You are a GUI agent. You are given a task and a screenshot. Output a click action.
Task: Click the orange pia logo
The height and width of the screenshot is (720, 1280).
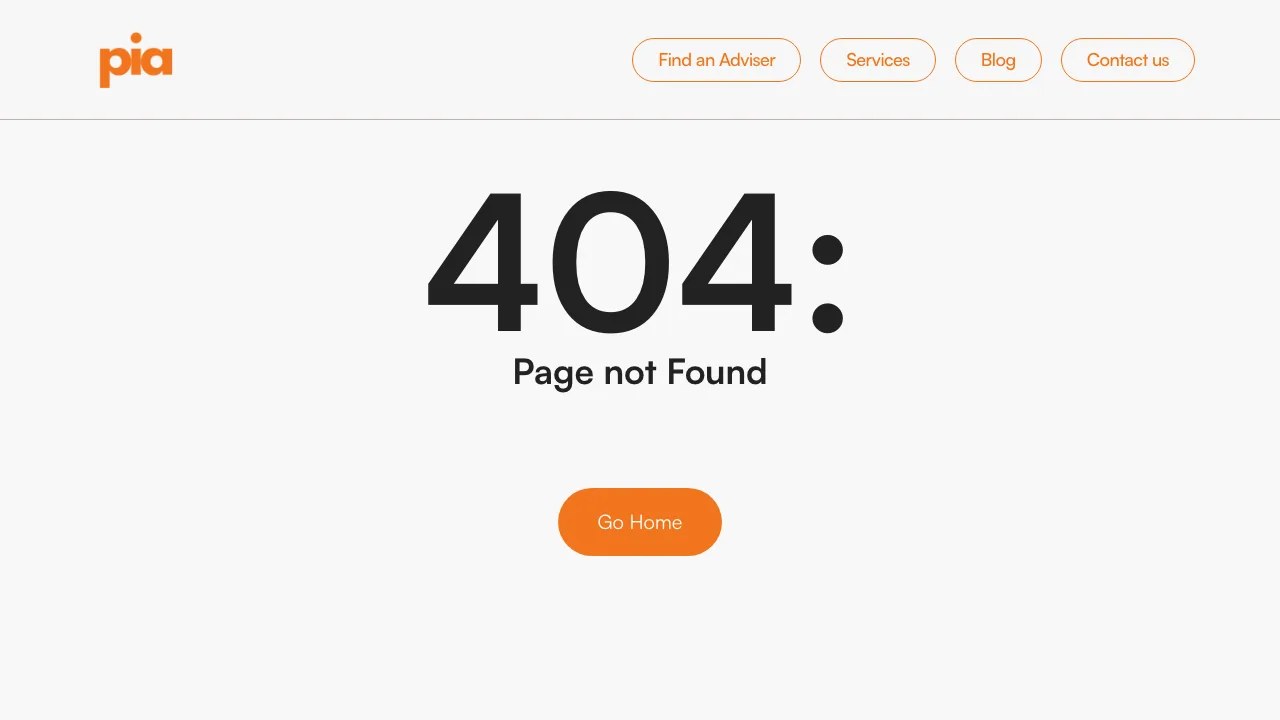click(x=136, y=60)
